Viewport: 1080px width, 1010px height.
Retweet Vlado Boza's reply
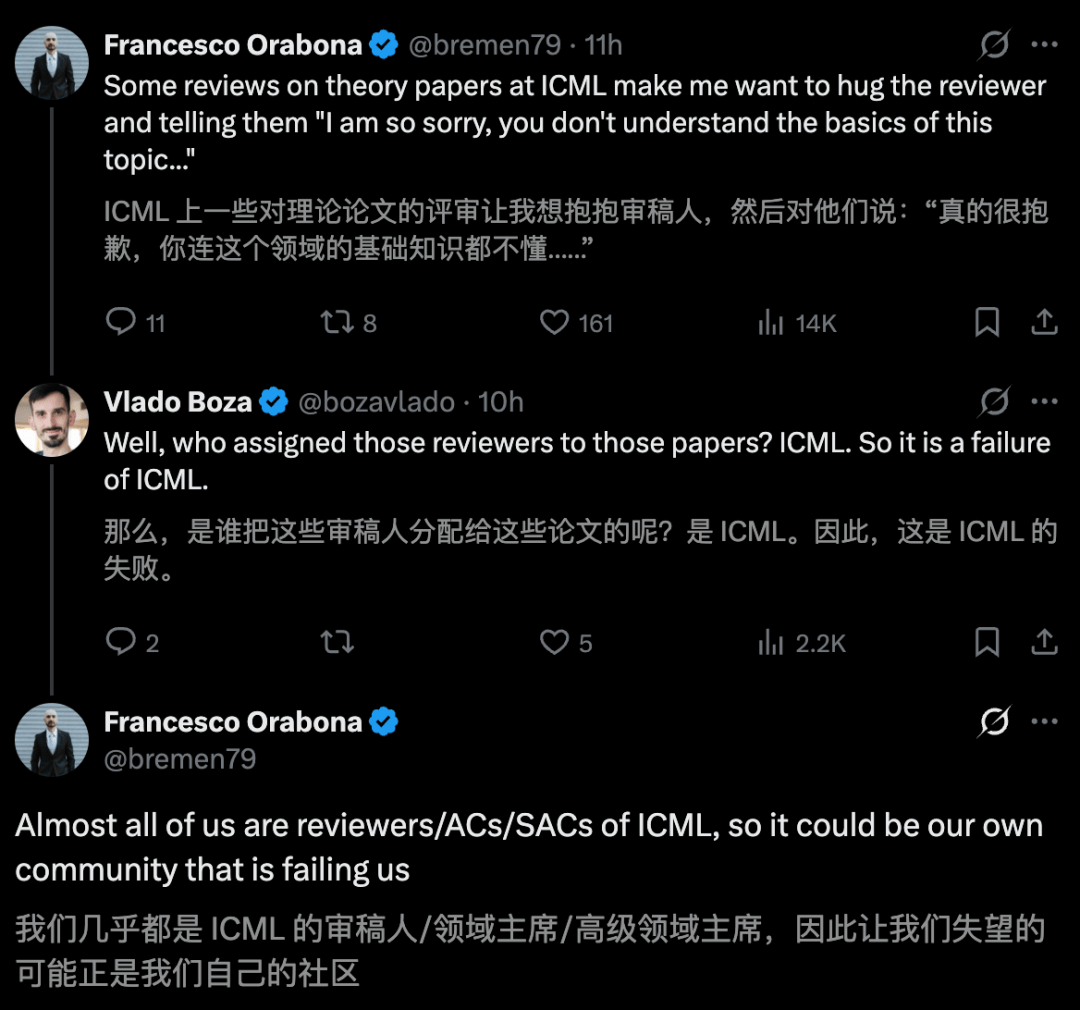pos(337,642)
